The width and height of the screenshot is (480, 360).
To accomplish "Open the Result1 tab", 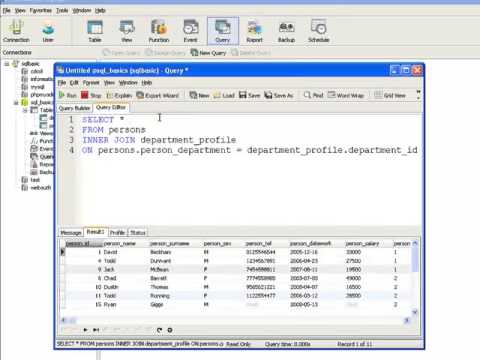I will click(x=95, y=232).
